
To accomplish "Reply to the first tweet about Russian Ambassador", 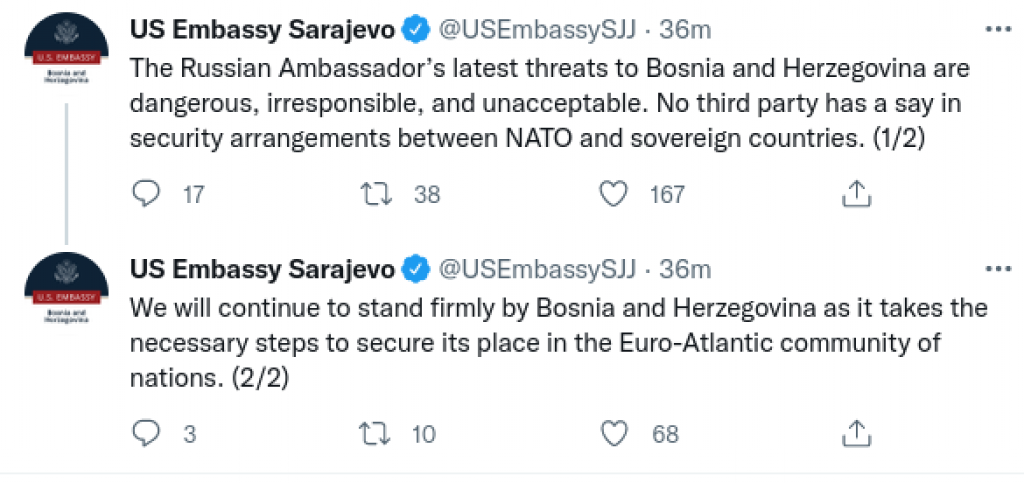I will click(146, 194).
